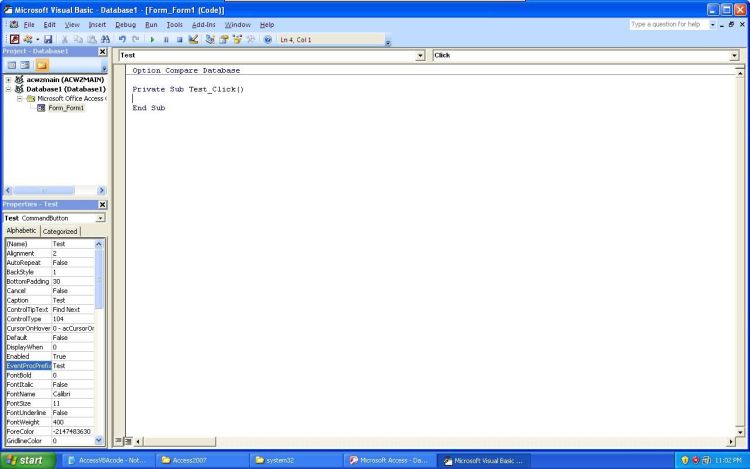
Task: Open the Windows start button
Action: click(x=28, y=460)
